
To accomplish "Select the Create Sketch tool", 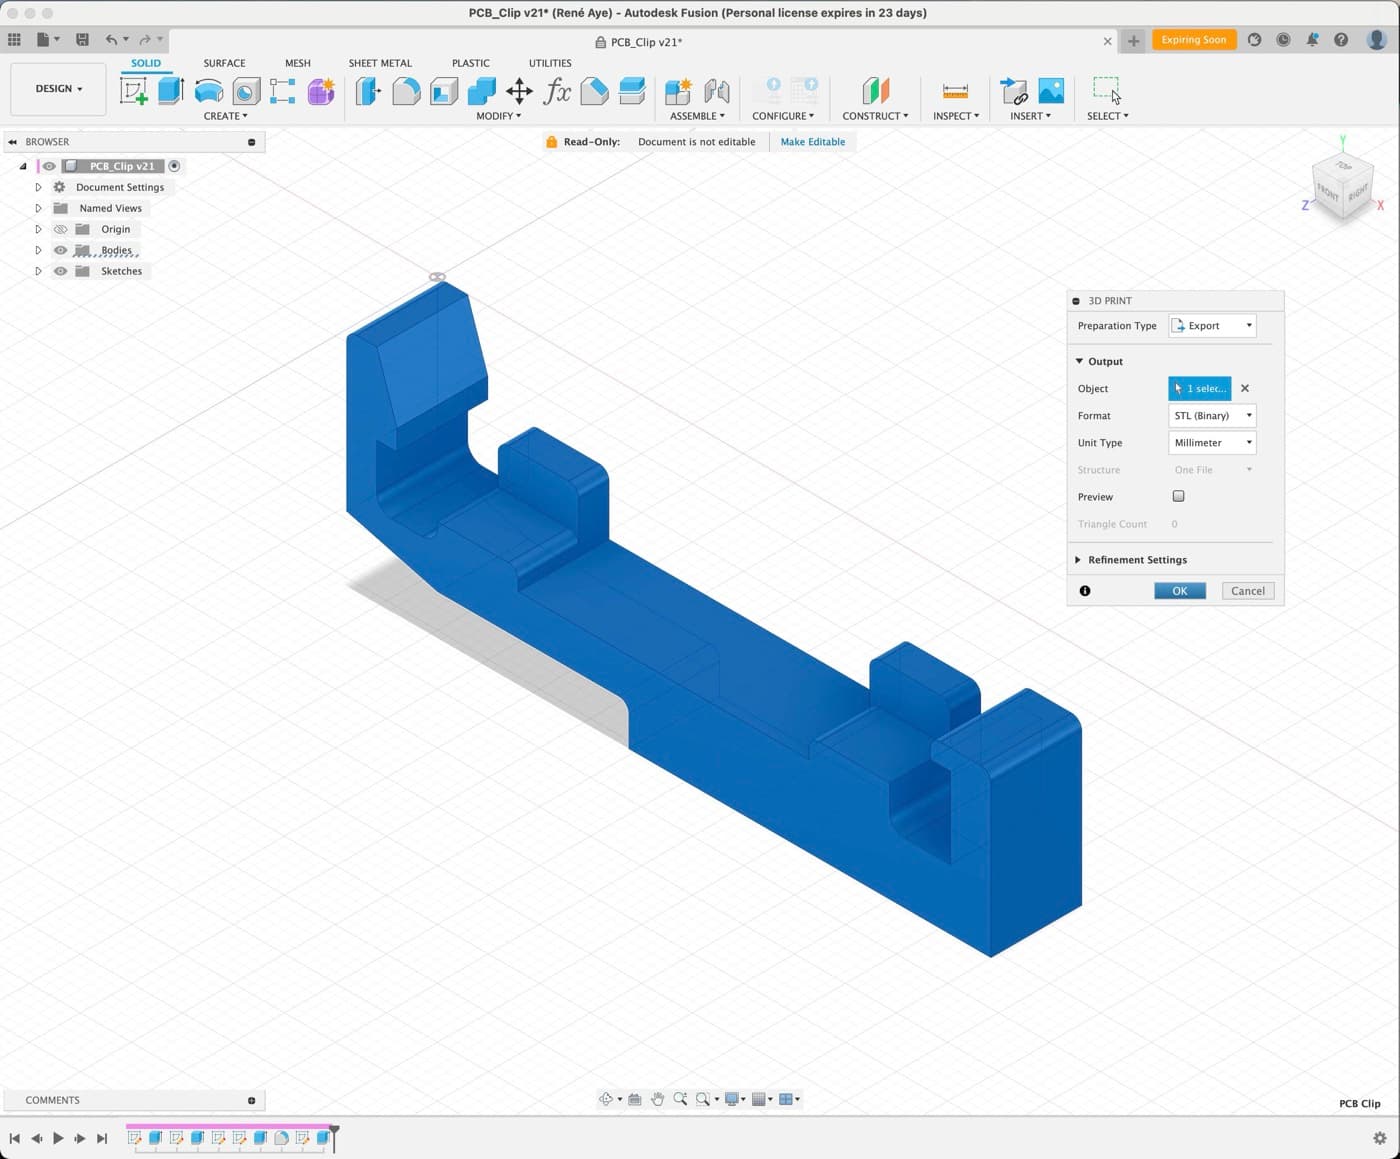I will click(133, 91).
